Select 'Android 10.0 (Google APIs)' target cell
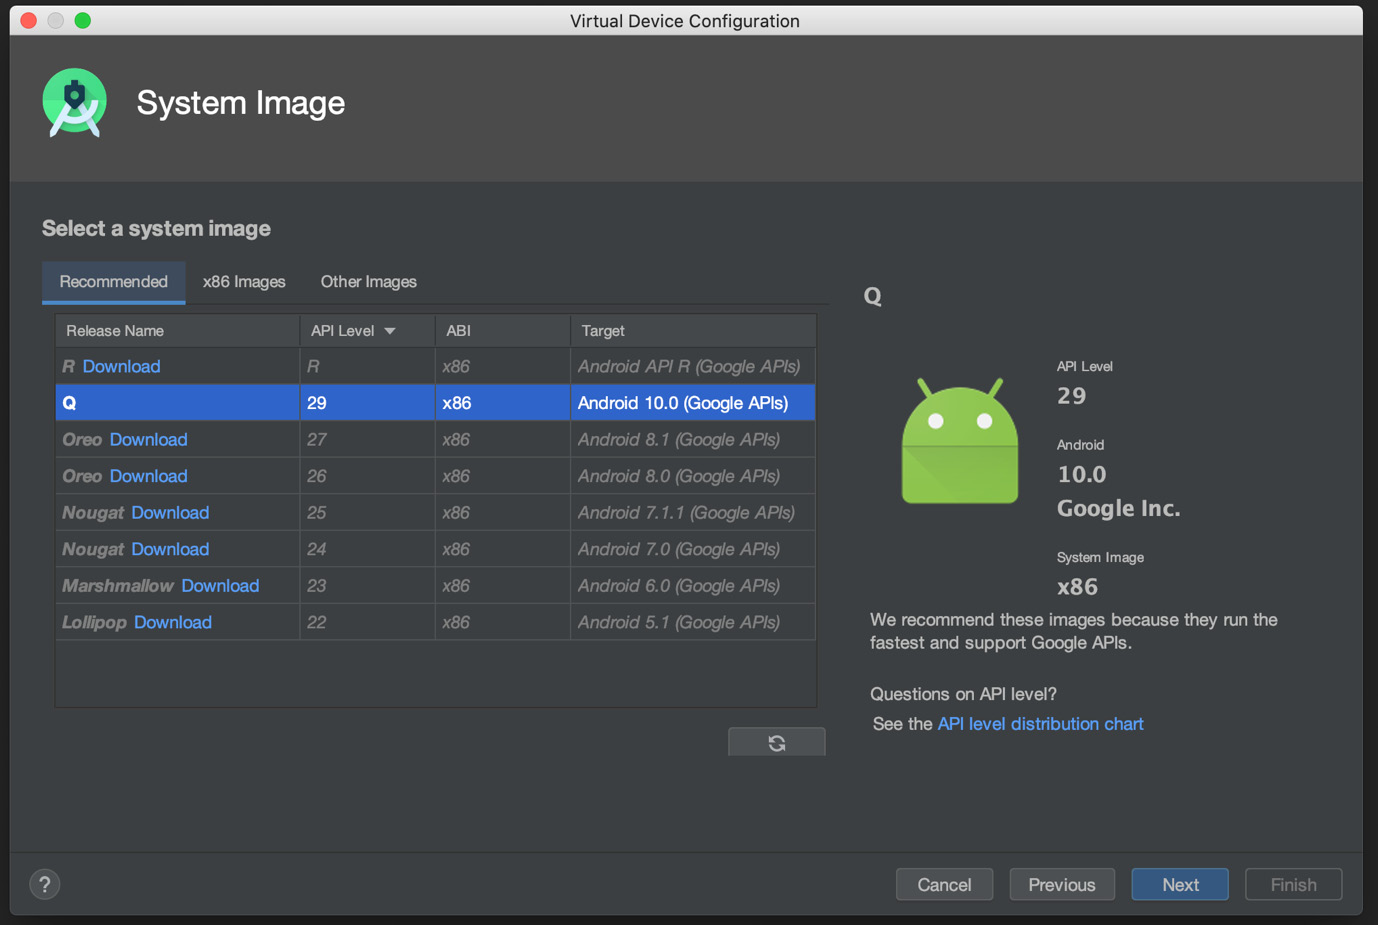 [693, 403]
